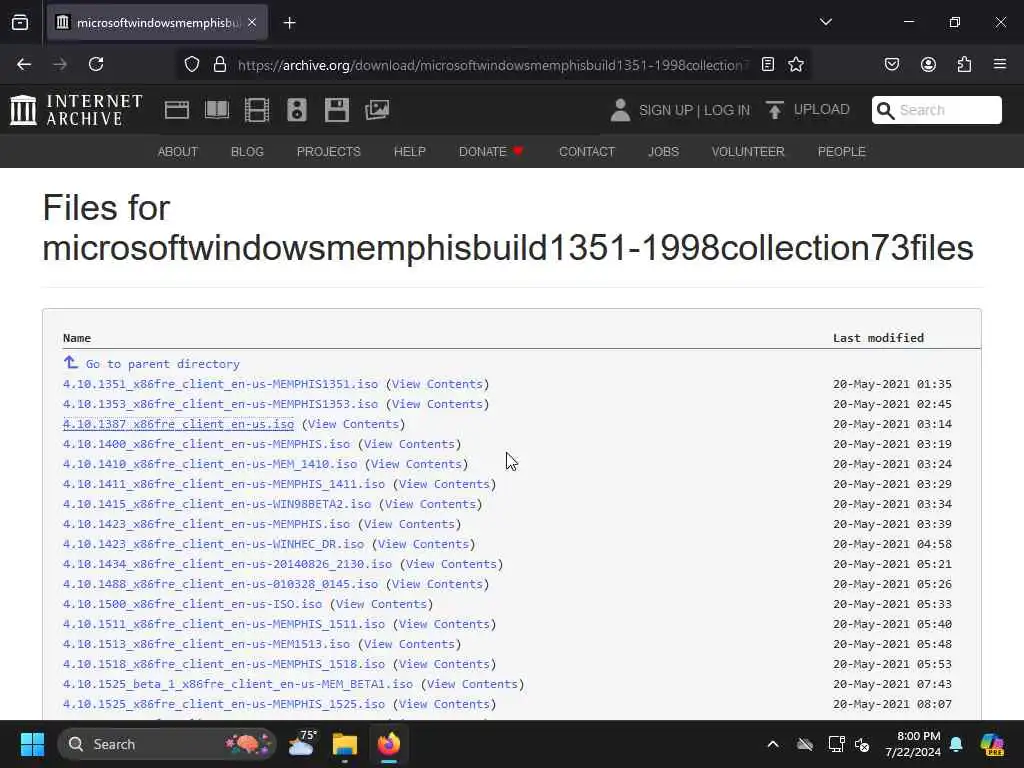This screenshot has height=768, width=1024.
Task: Open the Audio speaker icon
Action: [296, 110]
